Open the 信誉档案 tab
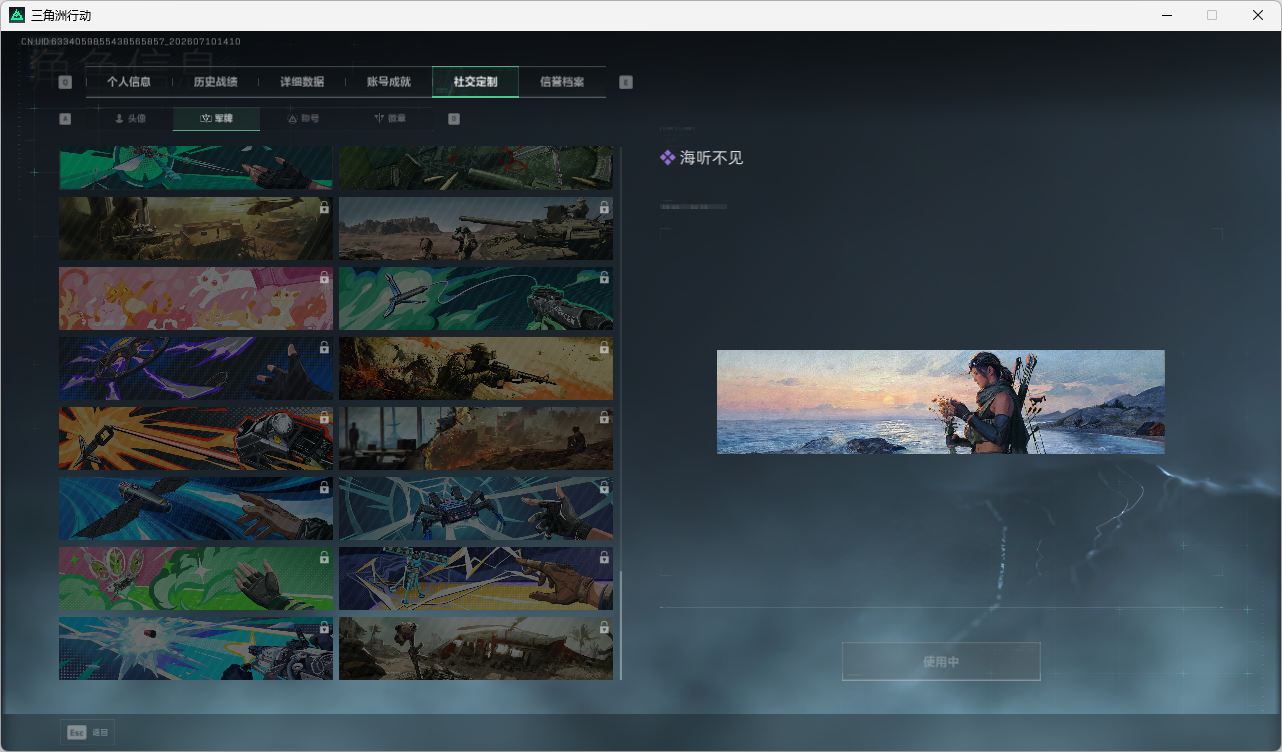 562,82
